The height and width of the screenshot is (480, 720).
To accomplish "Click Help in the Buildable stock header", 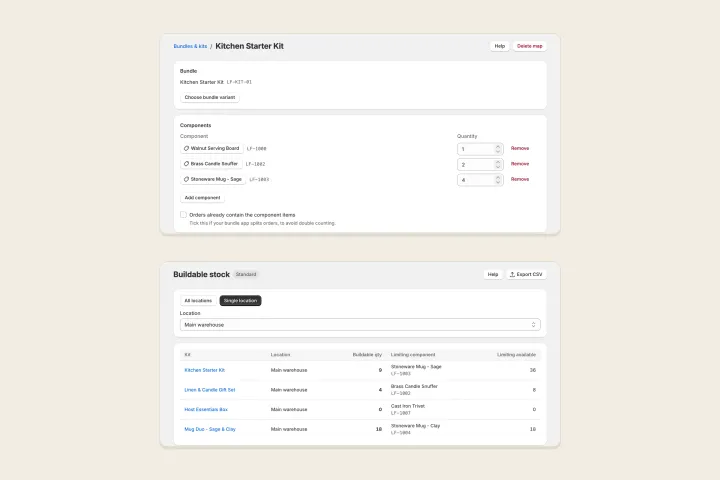I will [x=493, y=274].
